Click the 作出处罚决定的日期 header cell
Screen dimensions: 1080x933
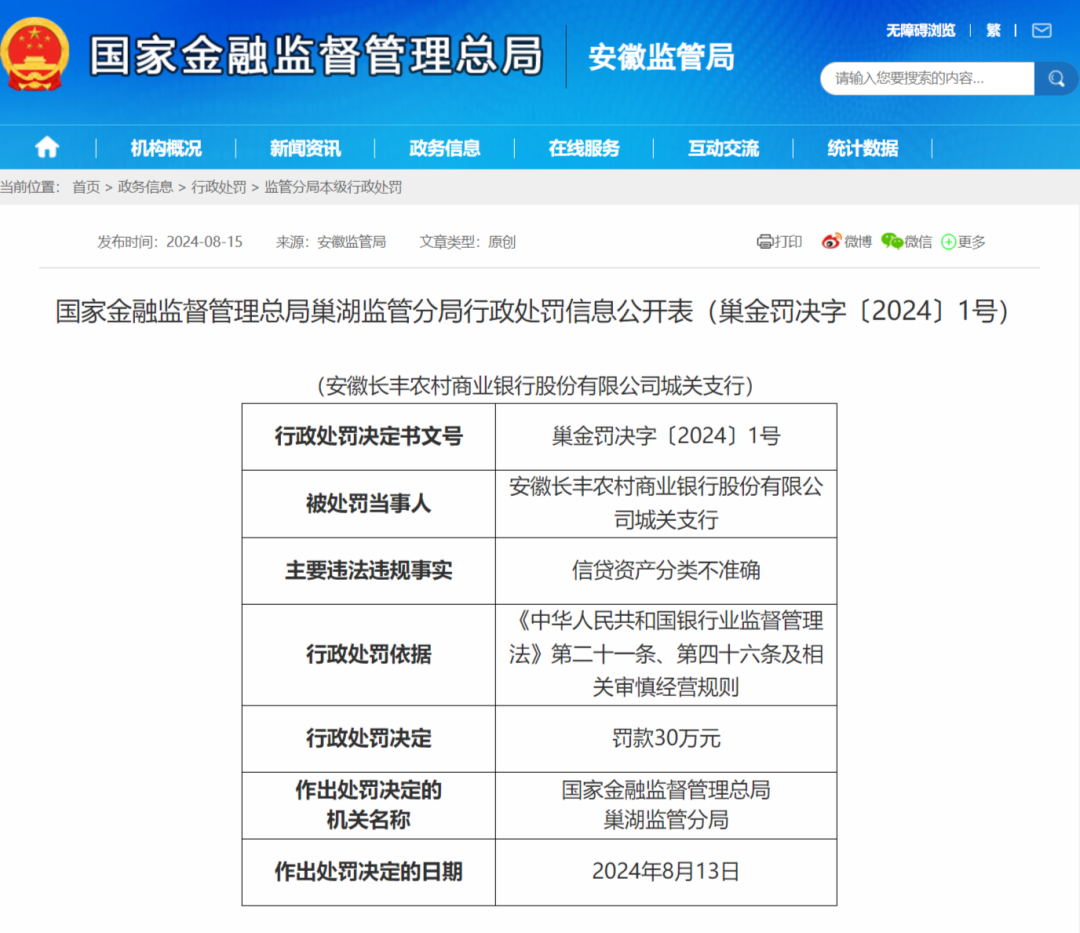(x=368, y=872)
